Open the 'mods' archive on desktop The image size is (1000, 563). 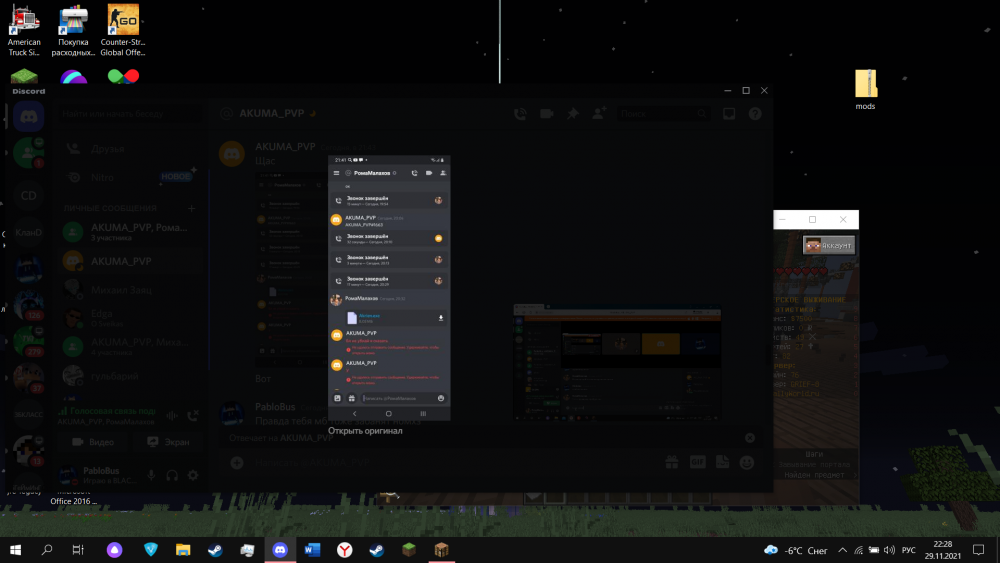tap(865, 90)
